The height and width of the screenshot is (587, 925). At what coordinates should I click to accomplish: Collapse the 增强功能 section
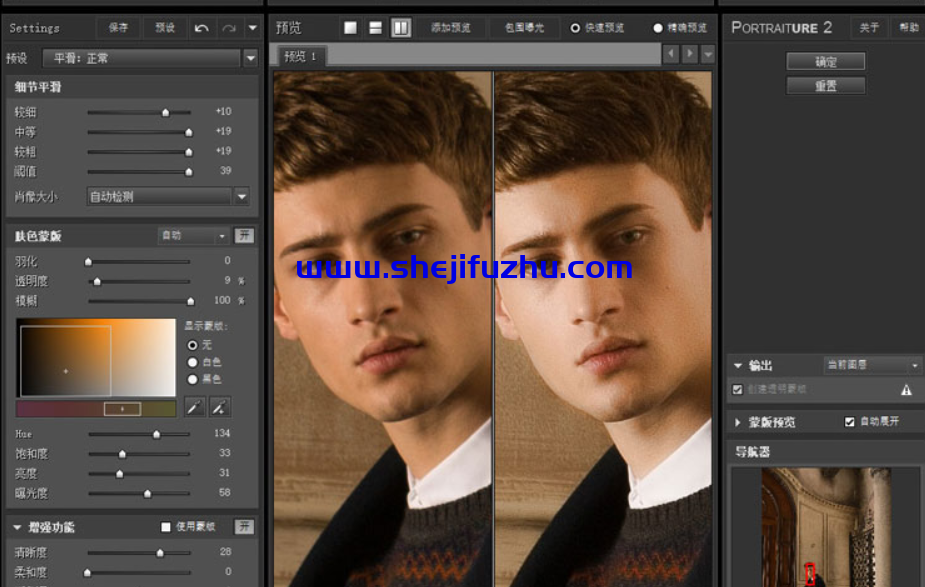point(17,527)
